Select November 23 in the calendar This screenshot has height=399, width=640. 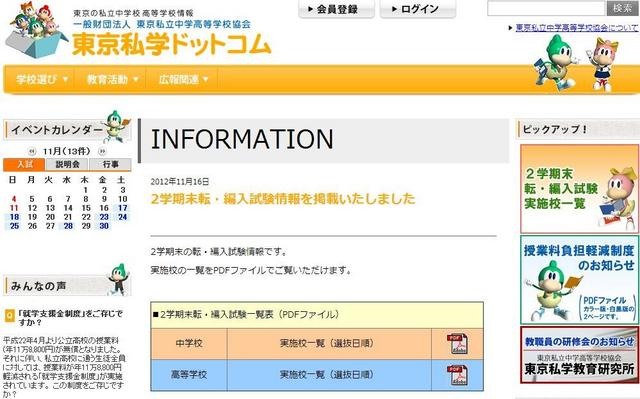pos(104,217)
